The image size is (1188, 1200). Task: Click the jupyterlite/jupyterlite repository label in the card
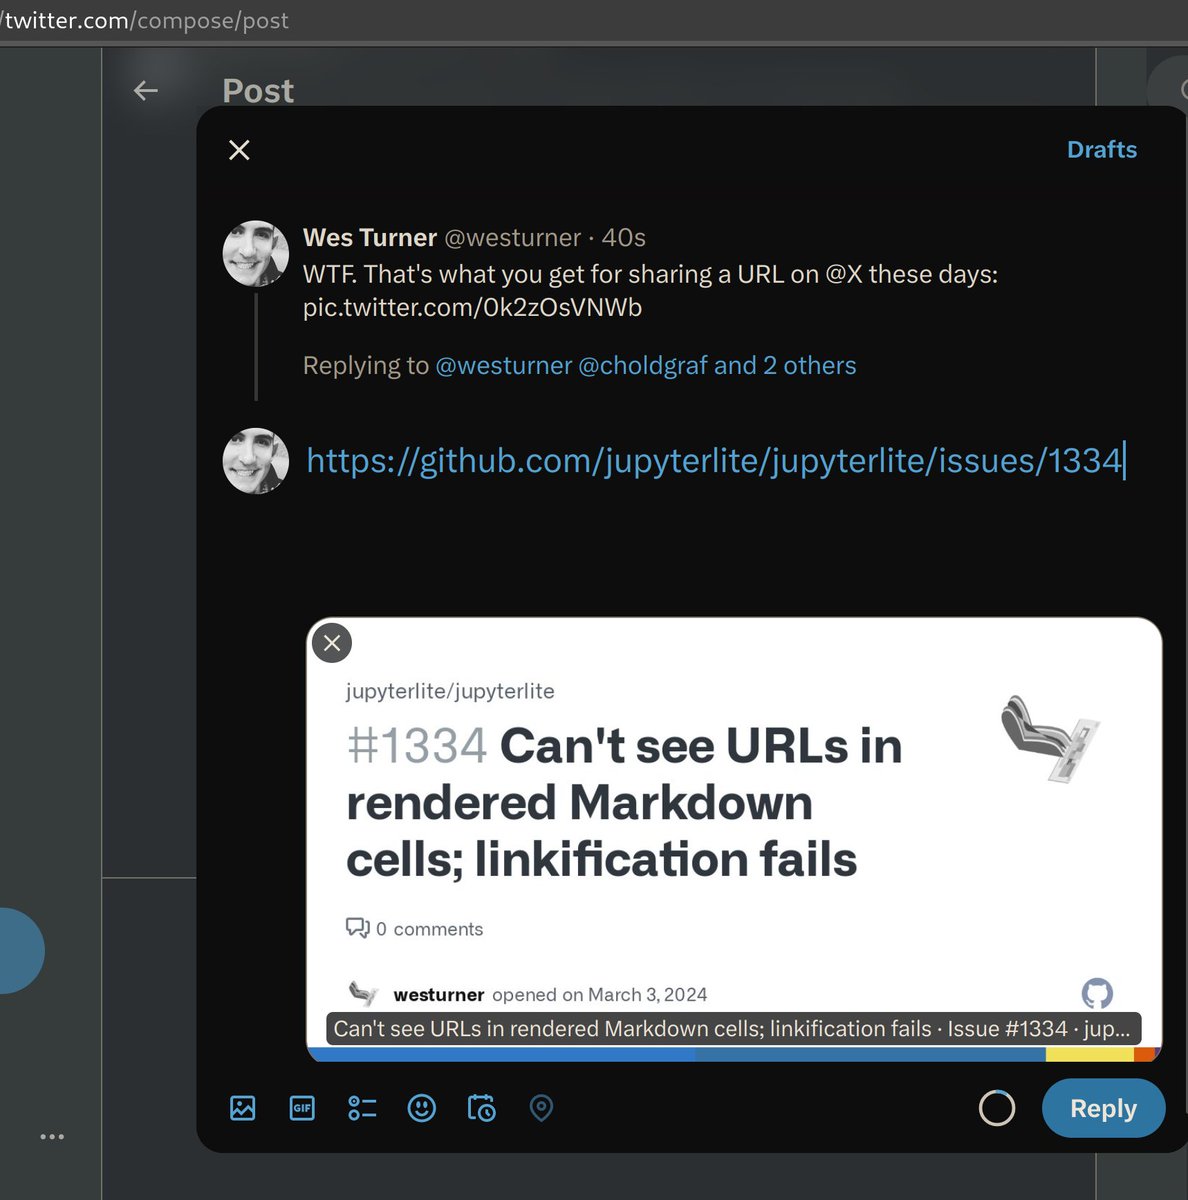click(450, 692)
